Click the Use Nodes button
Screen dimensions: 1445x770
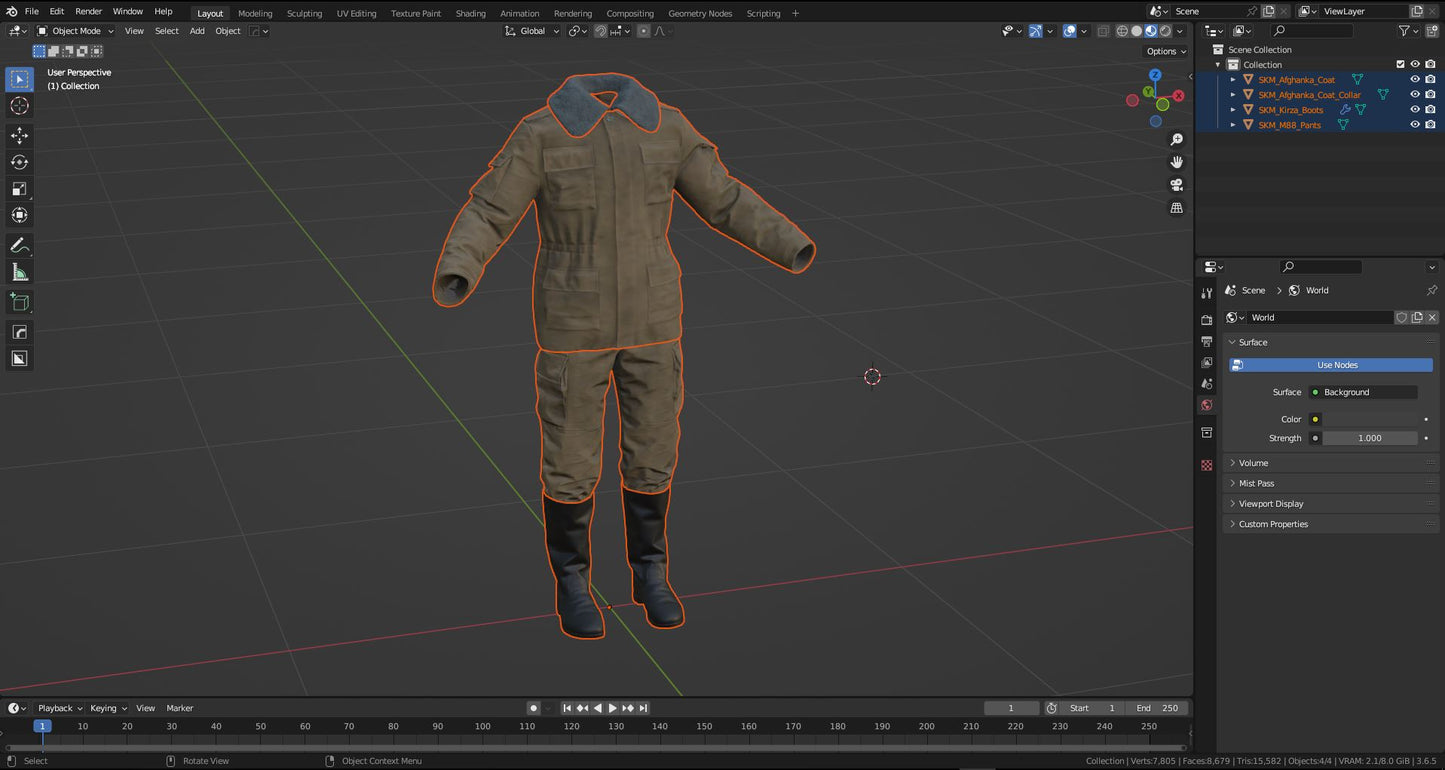(x=1336, y=365)
